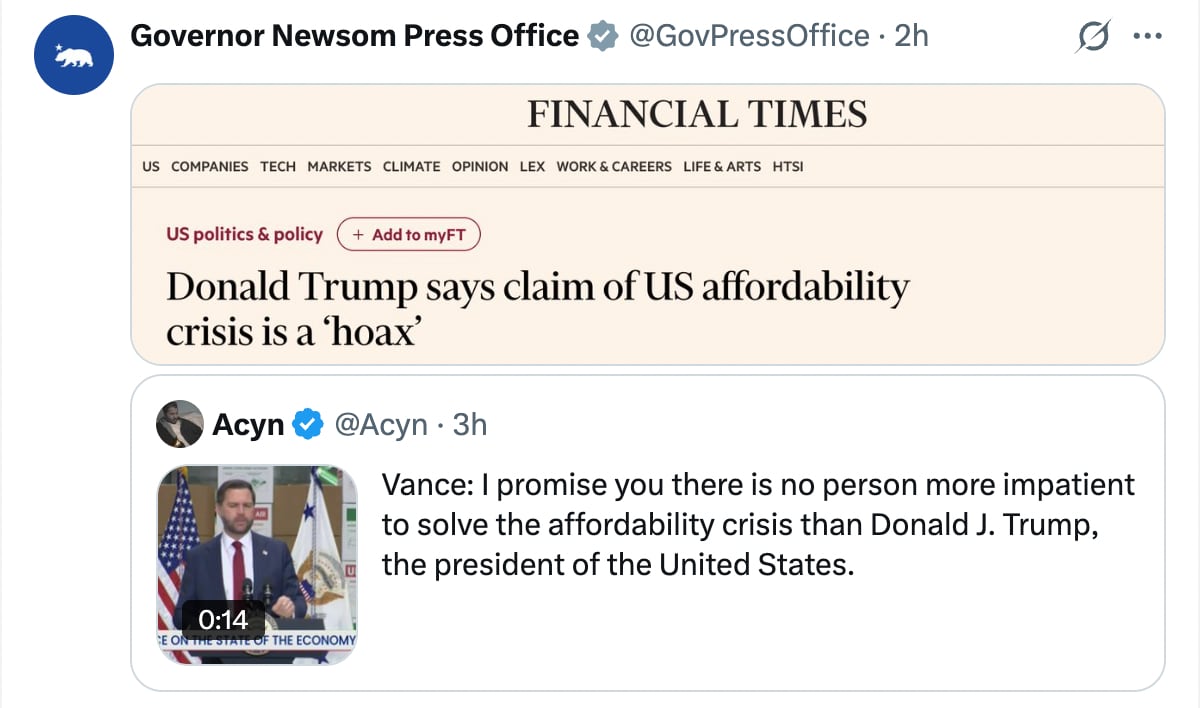
Task: Click the WORK & CAREERS nav item
Action: click(614, 167)
